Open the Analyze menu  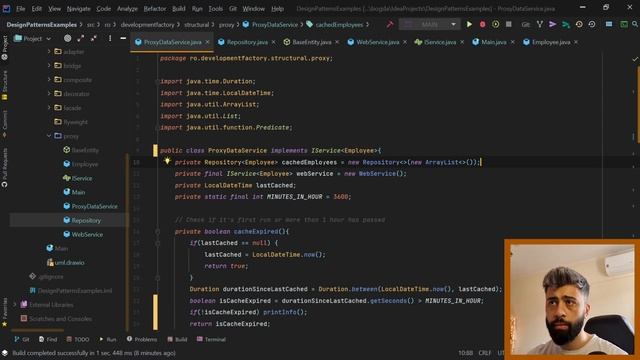click(x=127, y=9)
